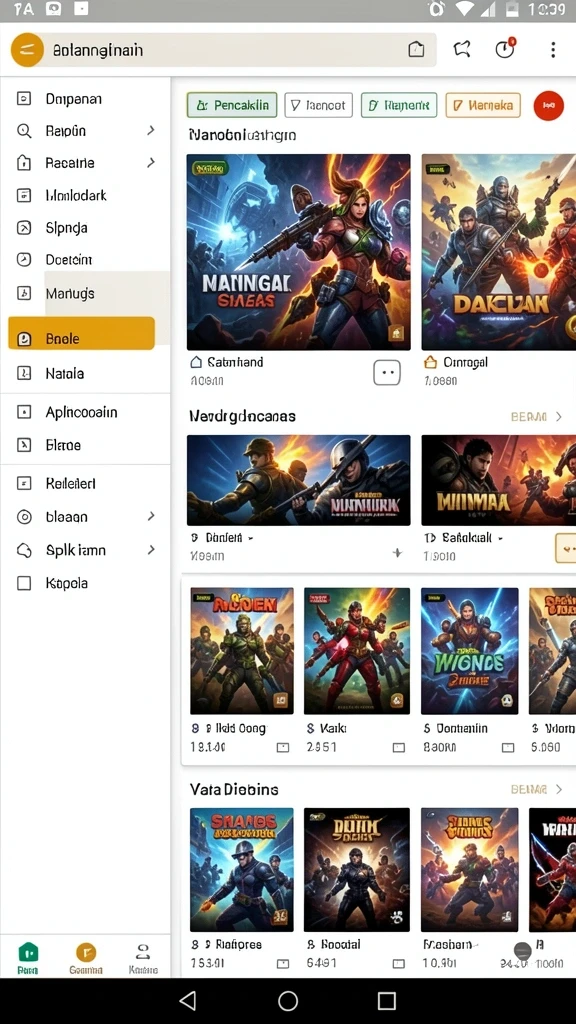Tap the share icon in top bar
The width and height of the screenshot is (576, 1024).
click(462, 50)
